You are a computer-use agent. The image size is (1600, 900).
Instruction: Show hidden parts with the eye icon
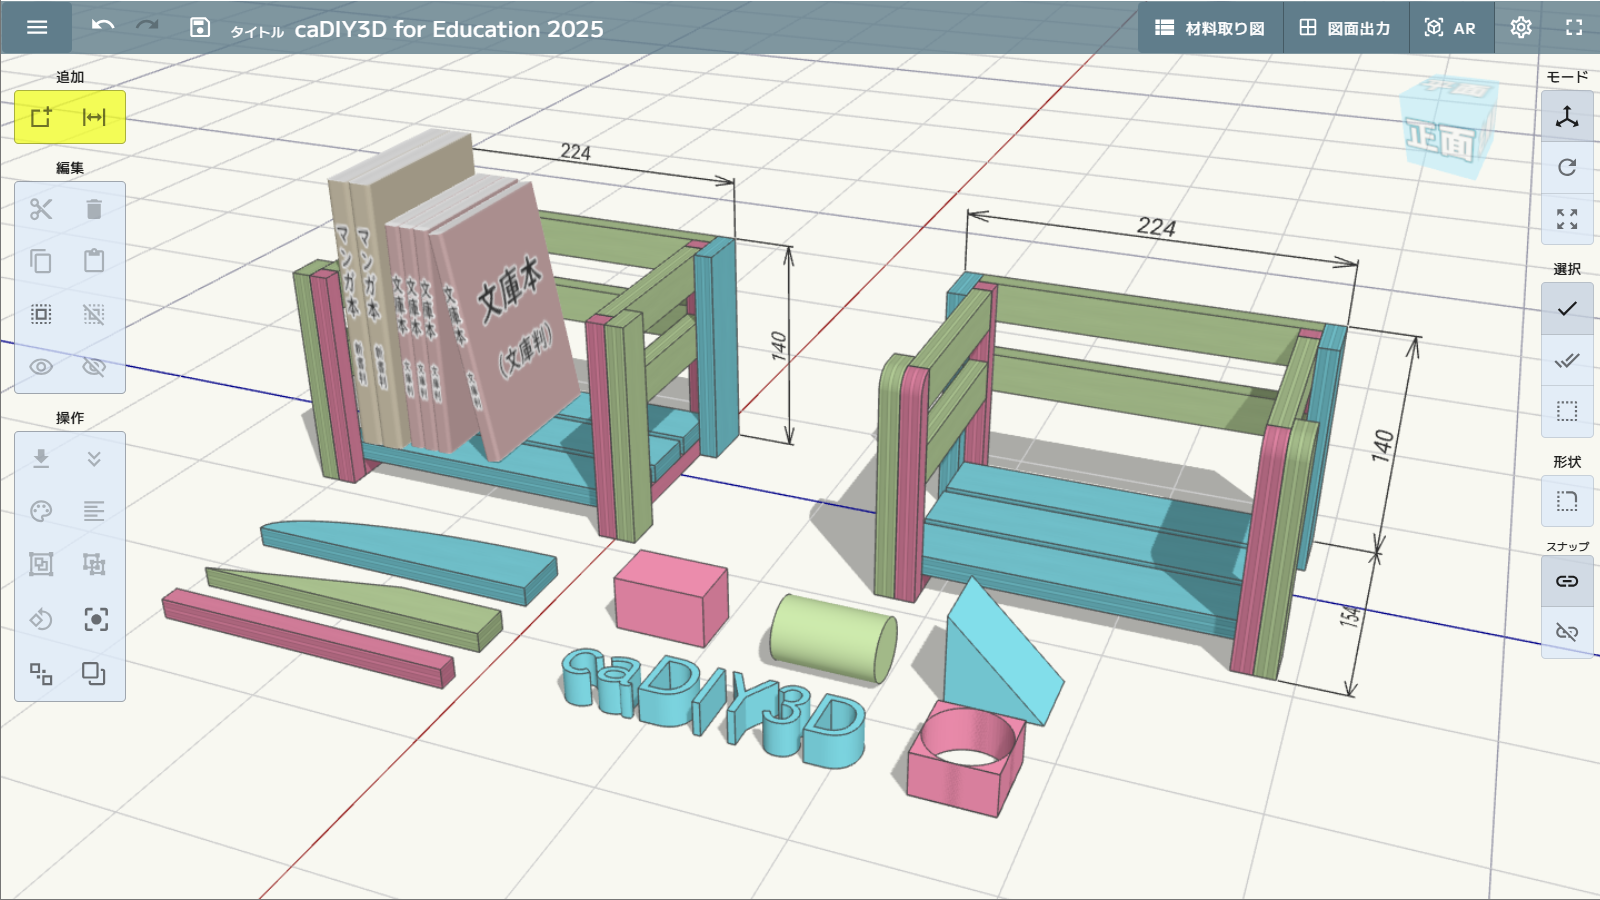coord(41,367)
